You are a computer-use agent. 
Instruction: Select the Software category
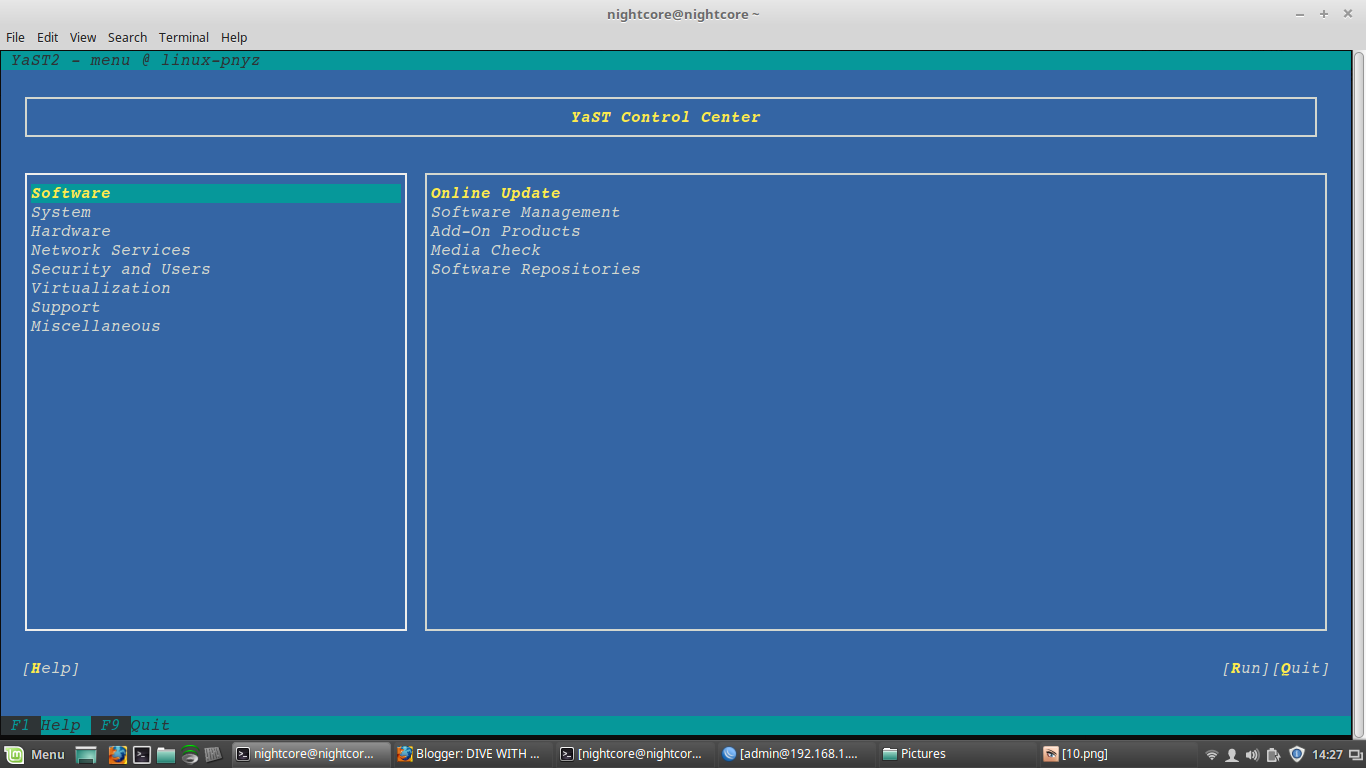(x=215, y=193)
